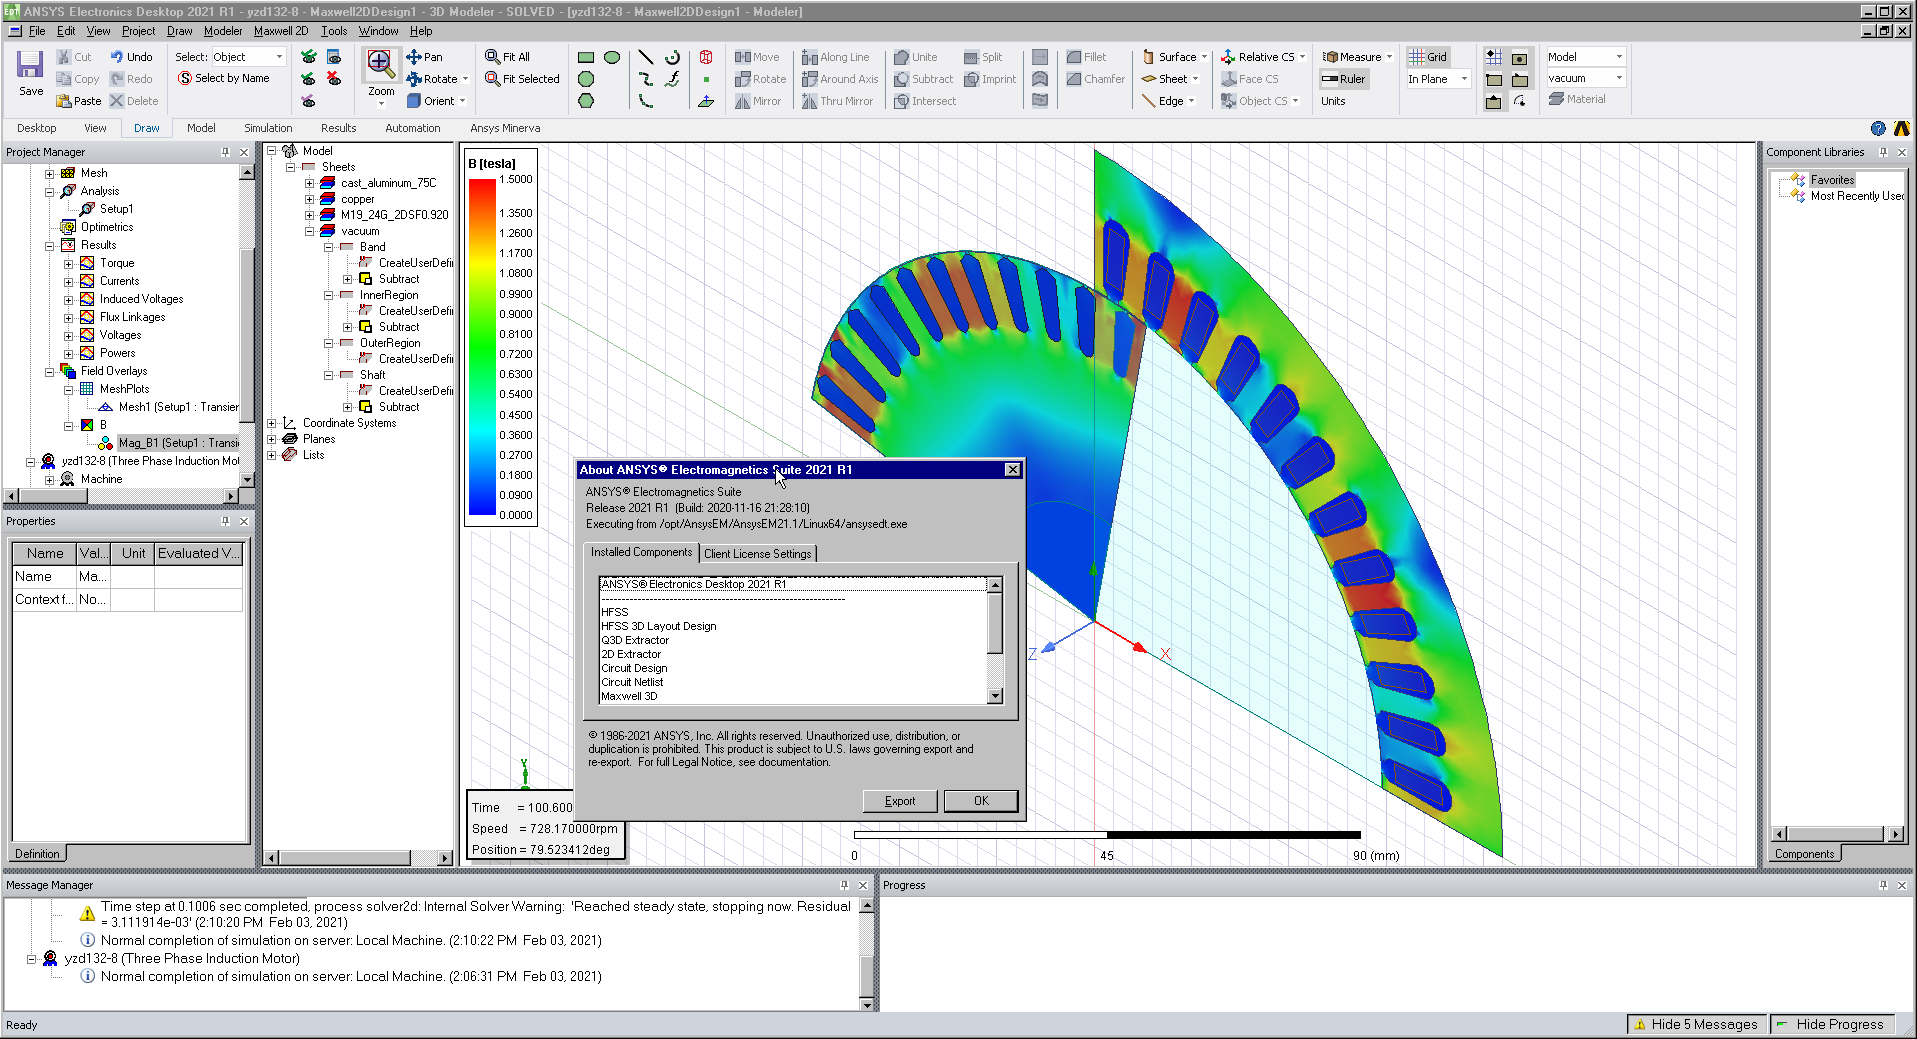This screenshot has width=1917, height=1039.
Task: Click OK in the About dialog
Action: [x=981, y=801]
